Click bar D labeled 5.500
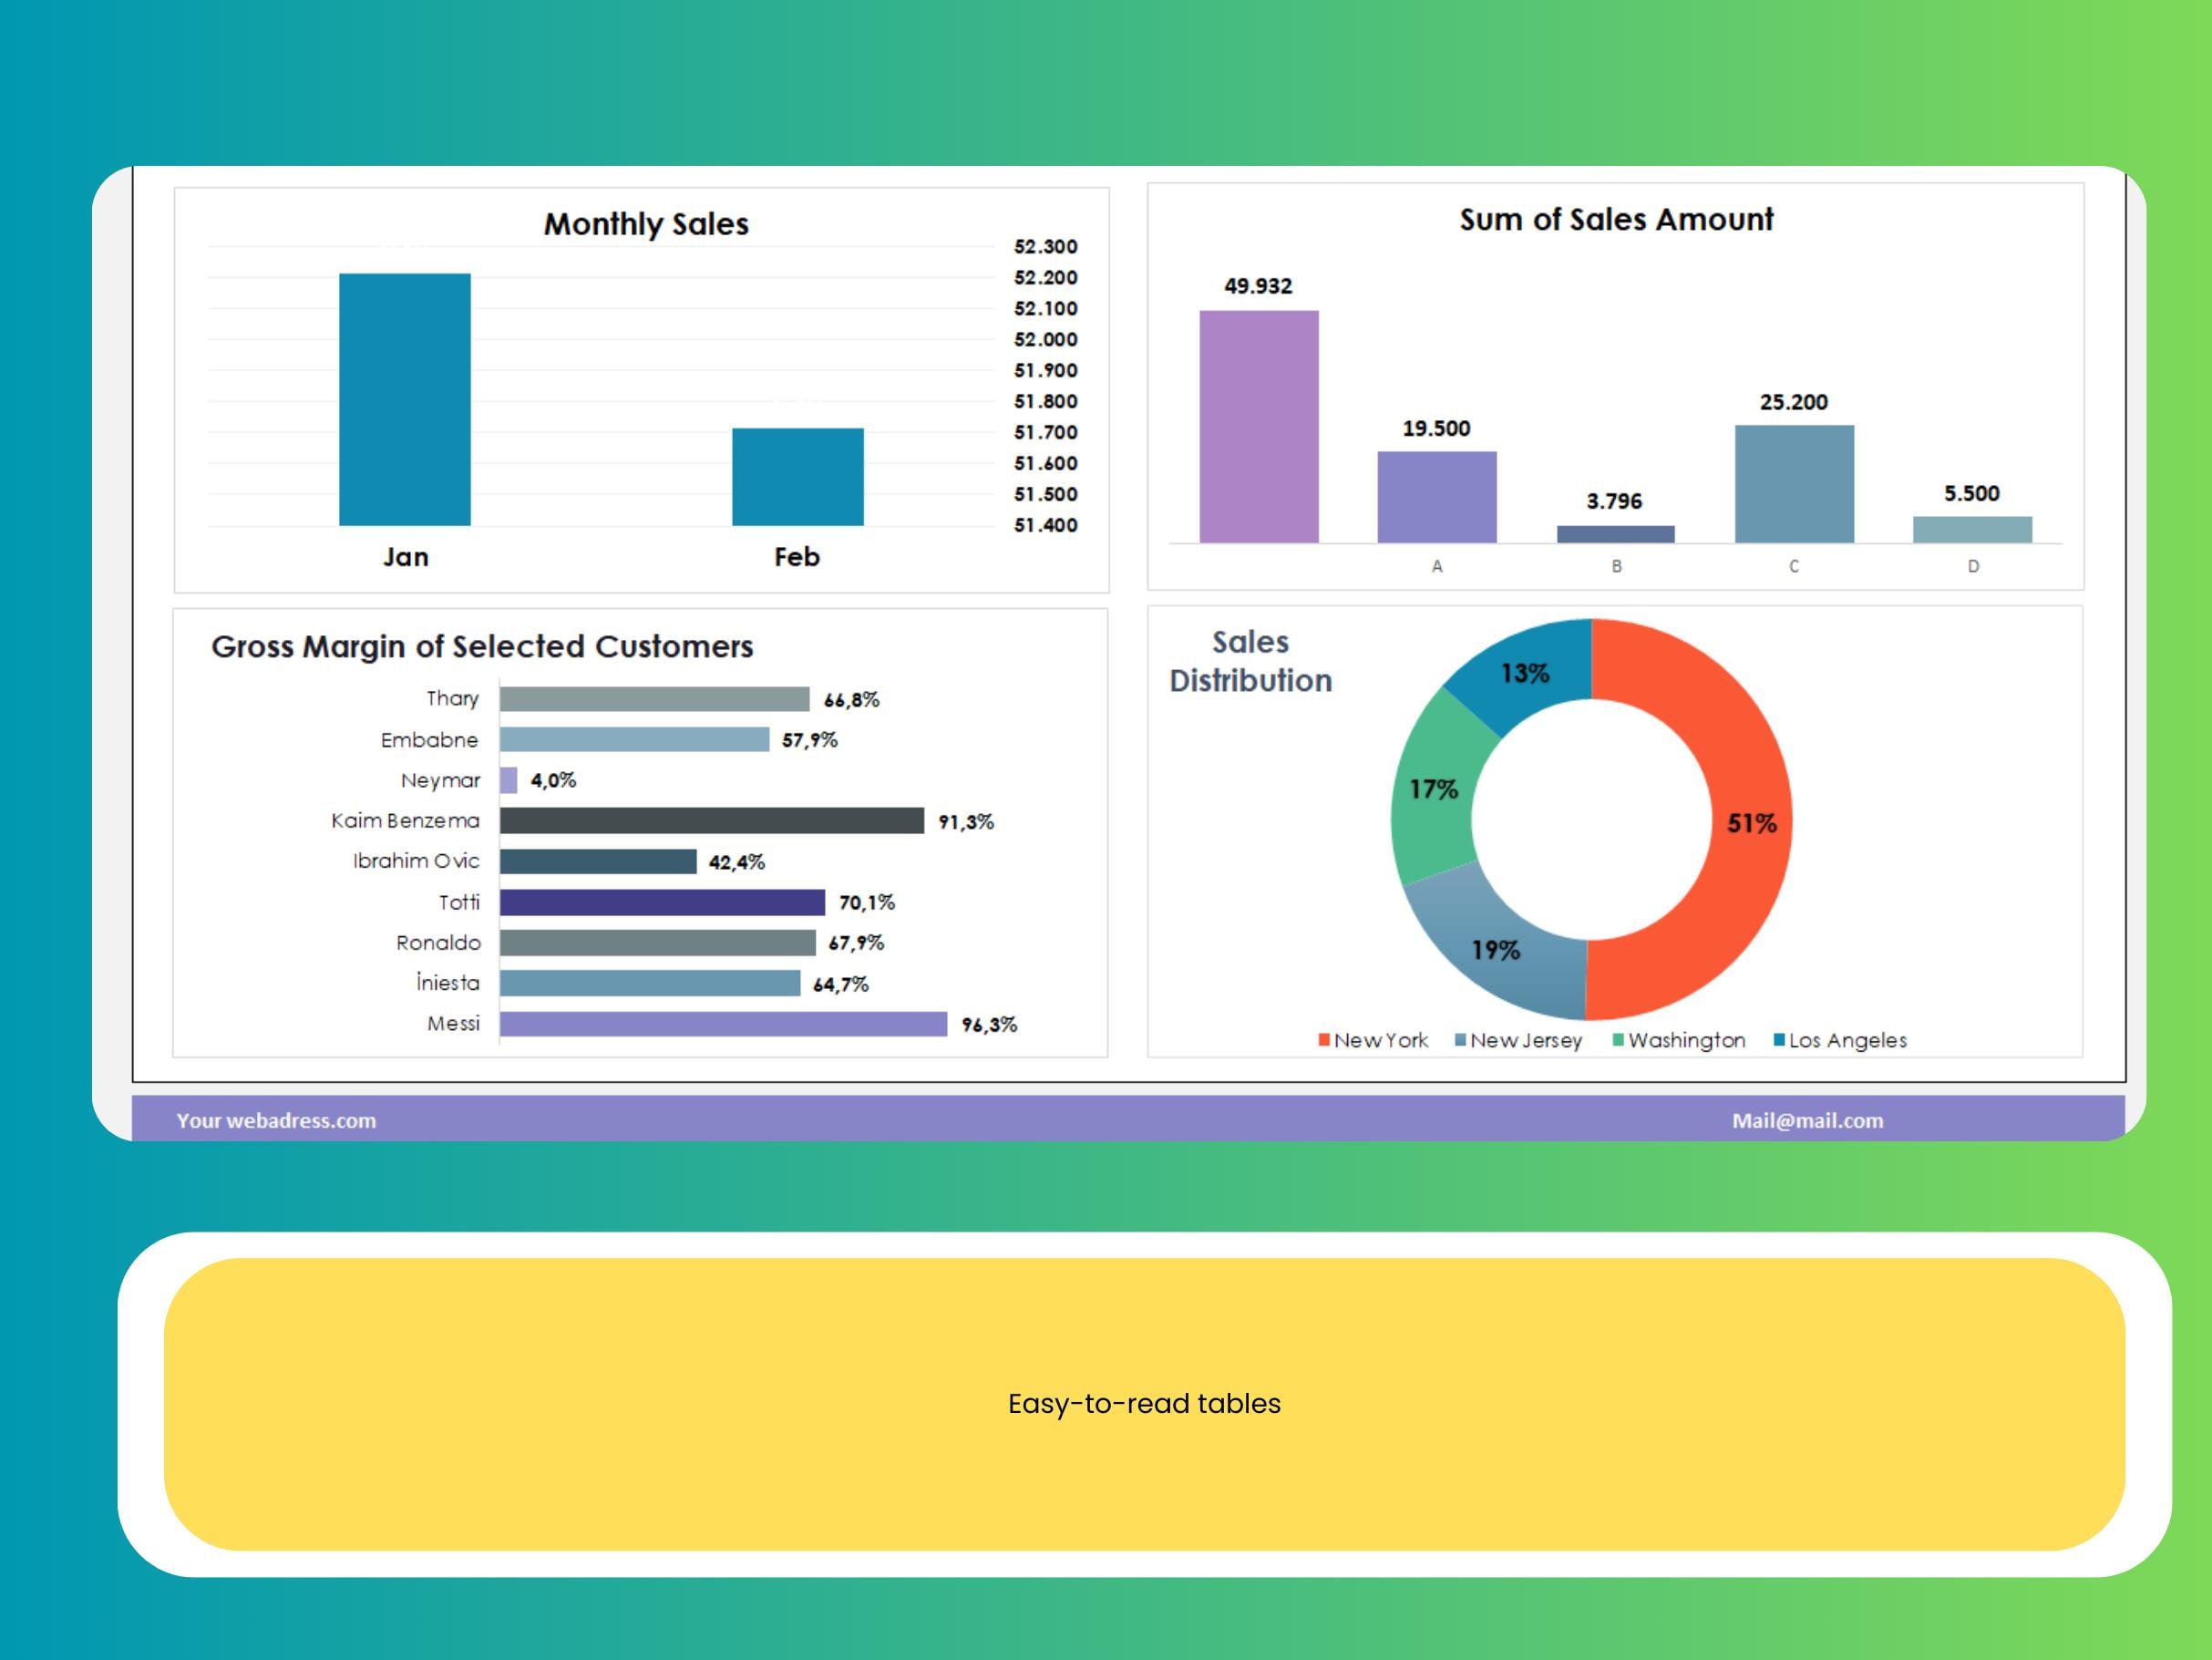This screenshot has width=2212, height=1660. 1972,530
